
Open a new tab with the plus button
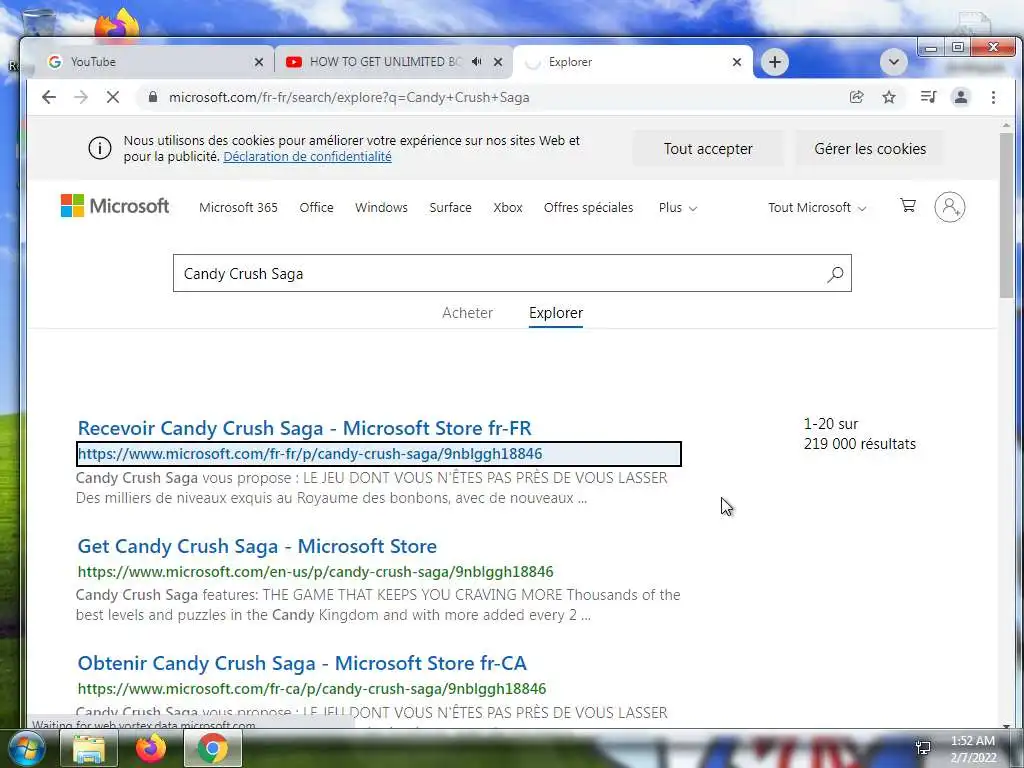pyautogui.click(x=775, y=62)
